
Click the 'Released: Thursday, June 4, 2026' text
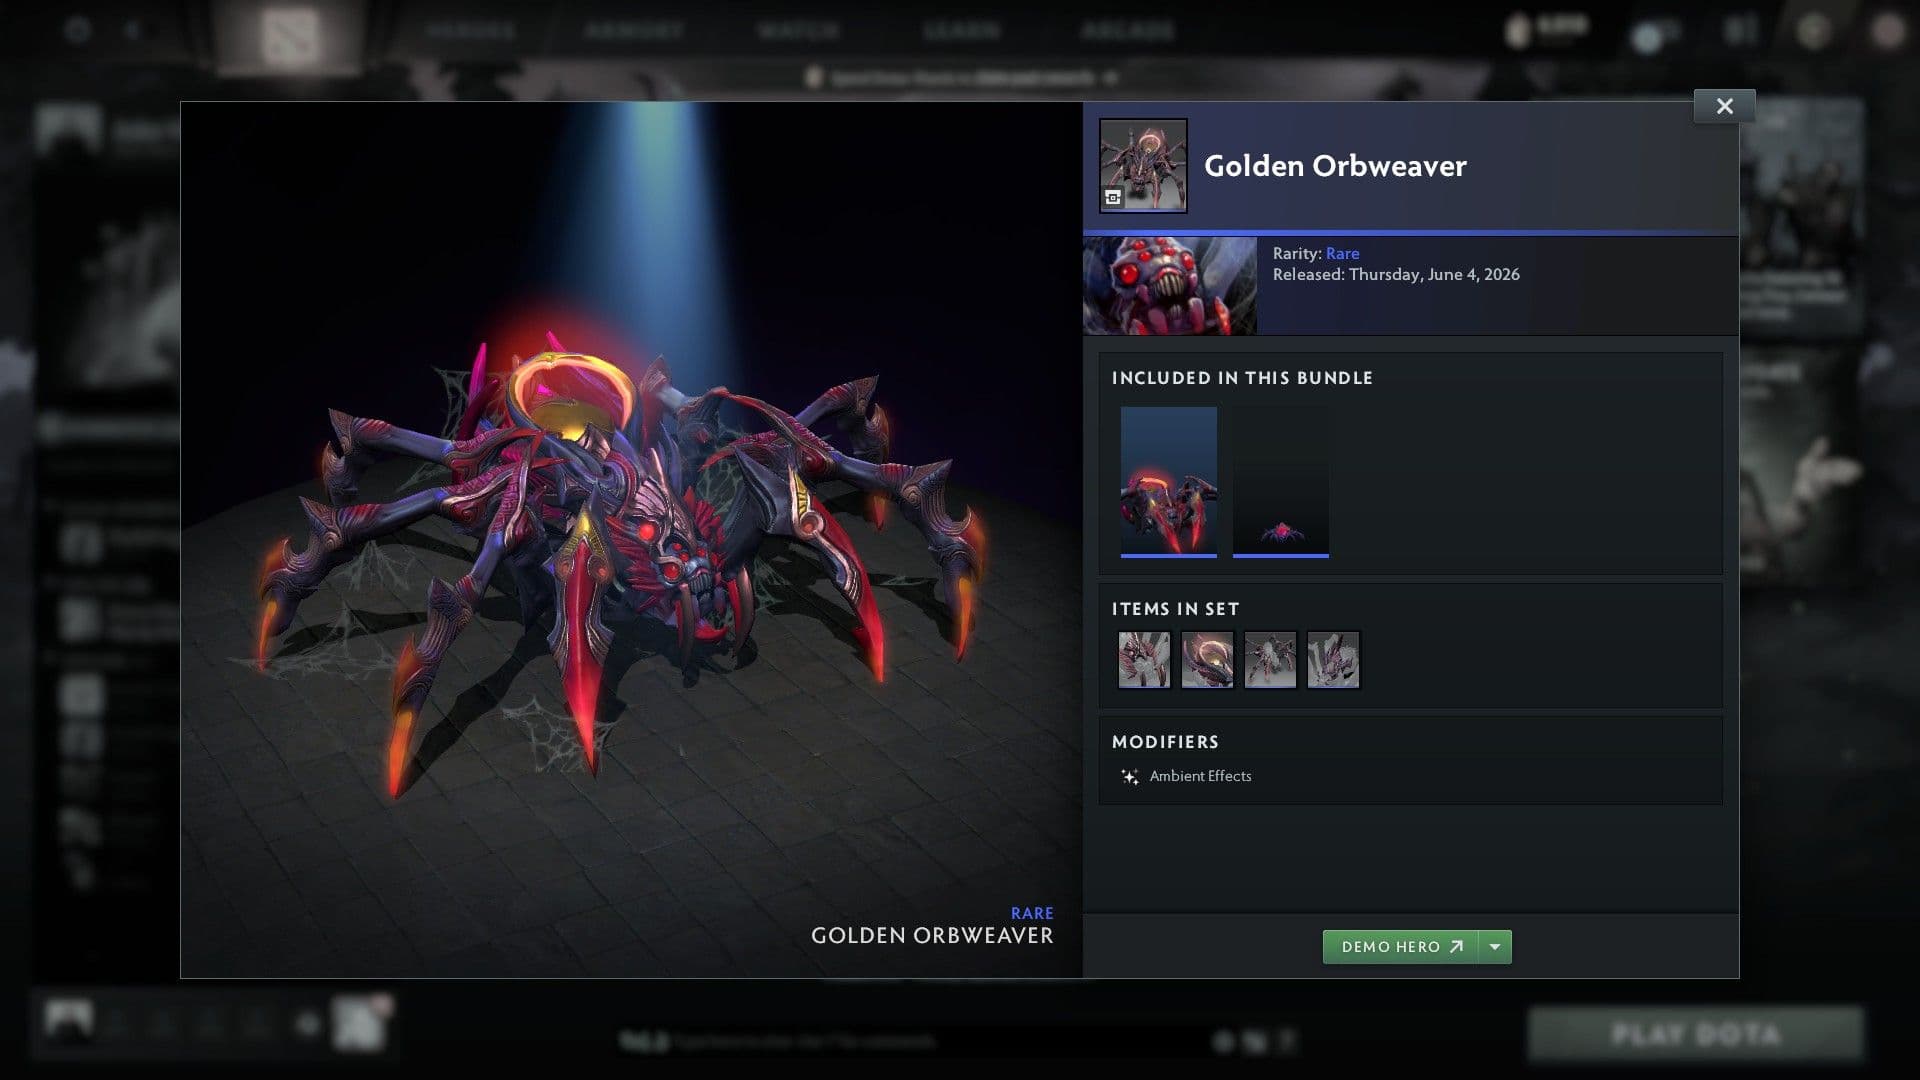pyautogui.click(x=1396, y=274)
